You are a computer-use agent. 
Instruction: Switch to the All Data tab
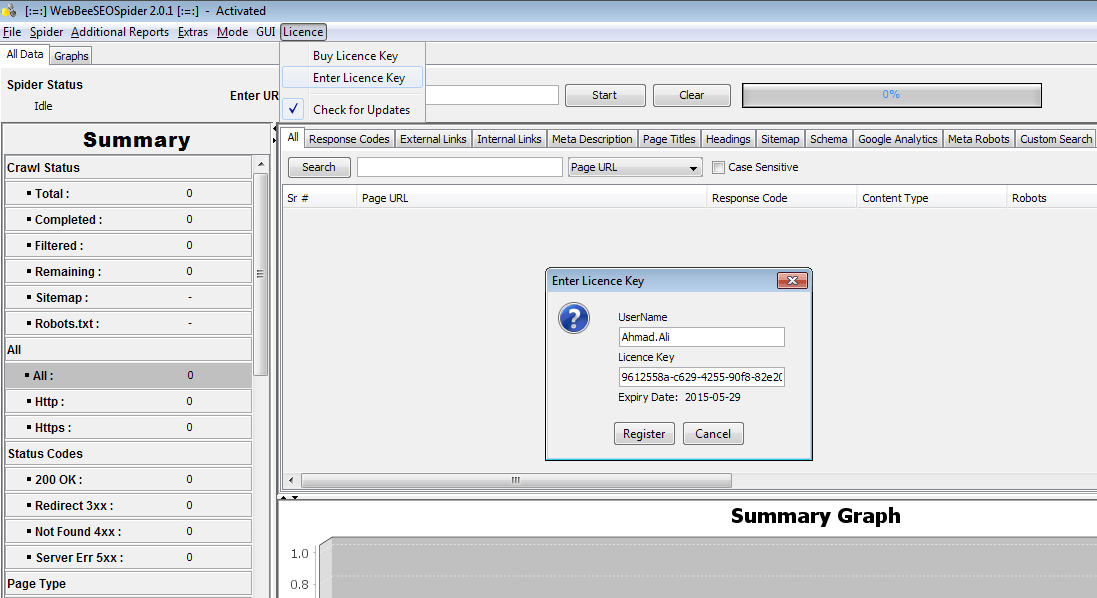coord(24,54)
